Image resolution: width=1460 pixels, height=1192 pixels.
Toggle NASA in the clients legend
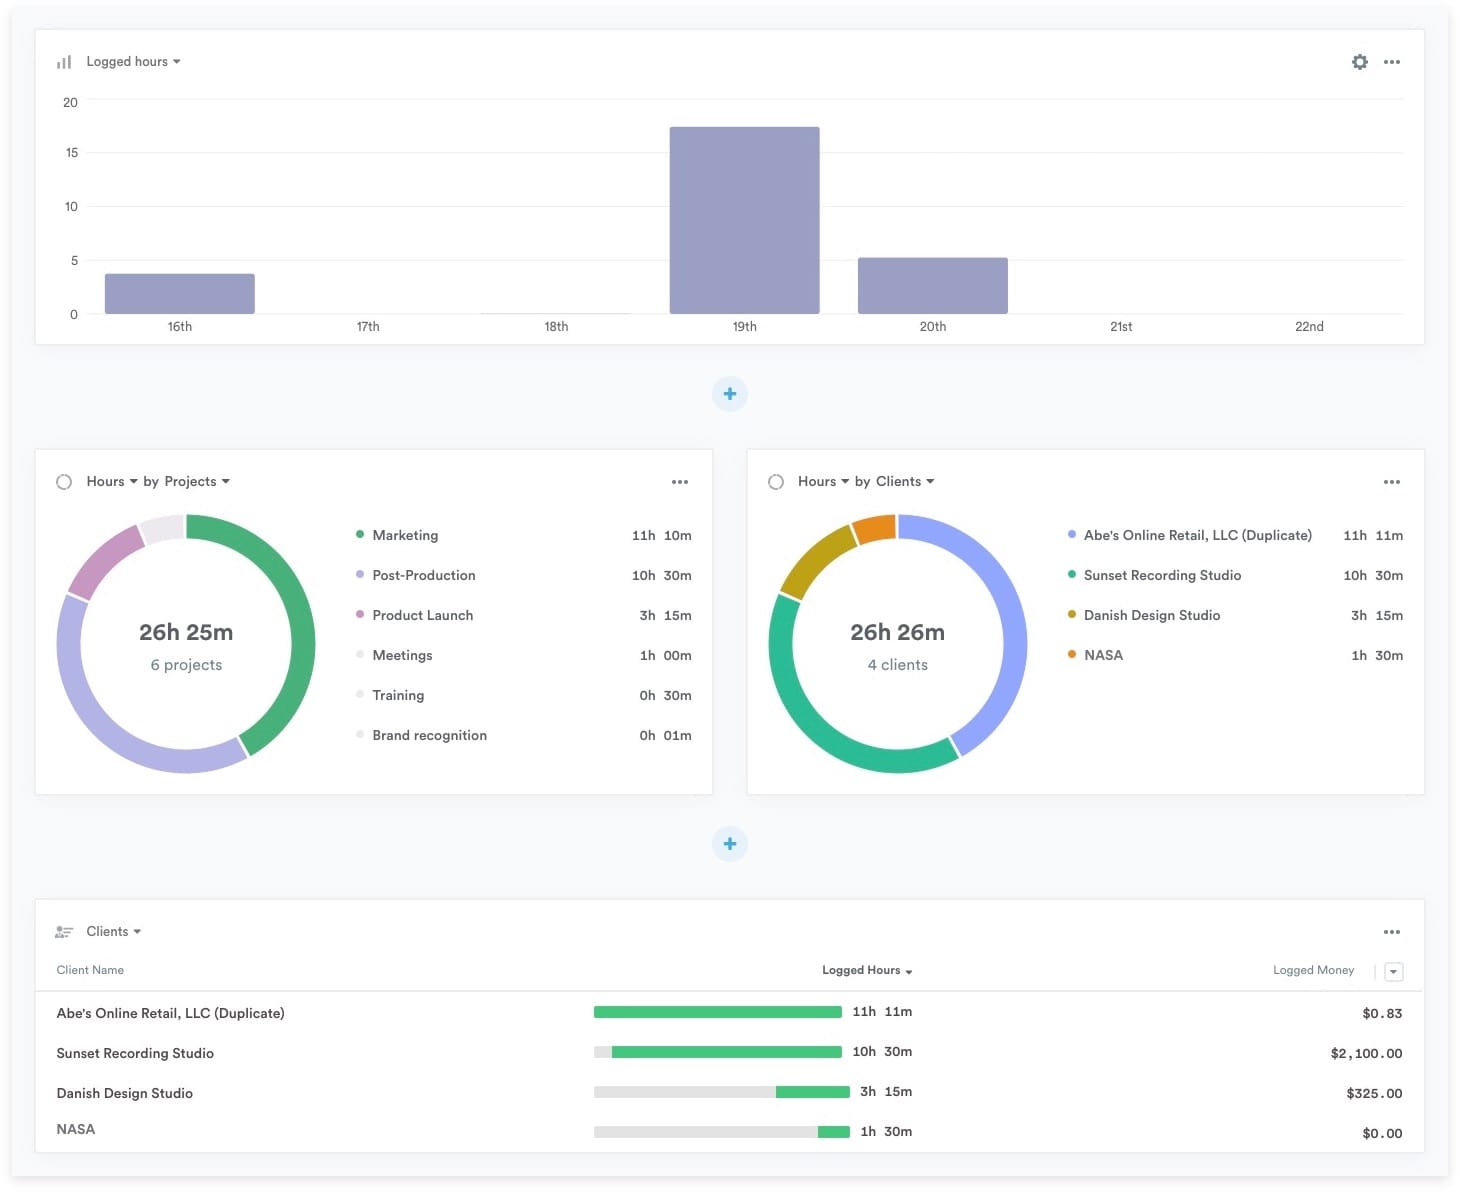pyautogui.click(x=1102, y=656)
